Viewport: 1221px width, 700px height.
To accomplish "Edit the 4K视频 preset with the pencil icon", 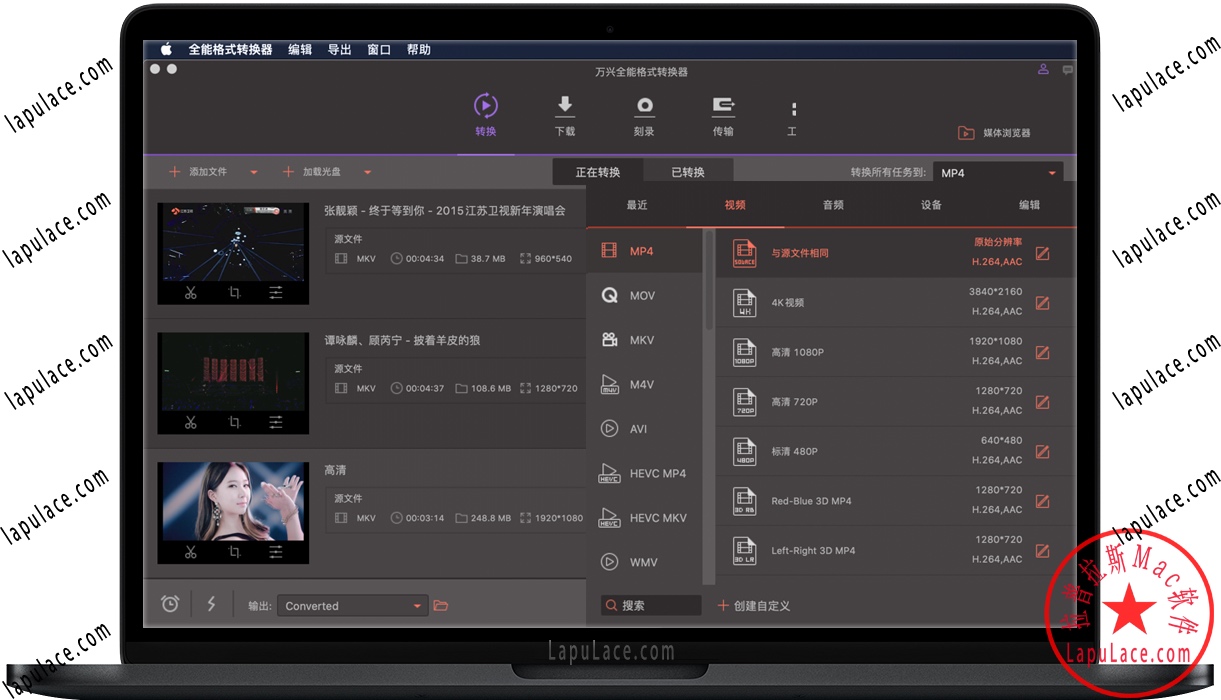I will point(1042,303).
